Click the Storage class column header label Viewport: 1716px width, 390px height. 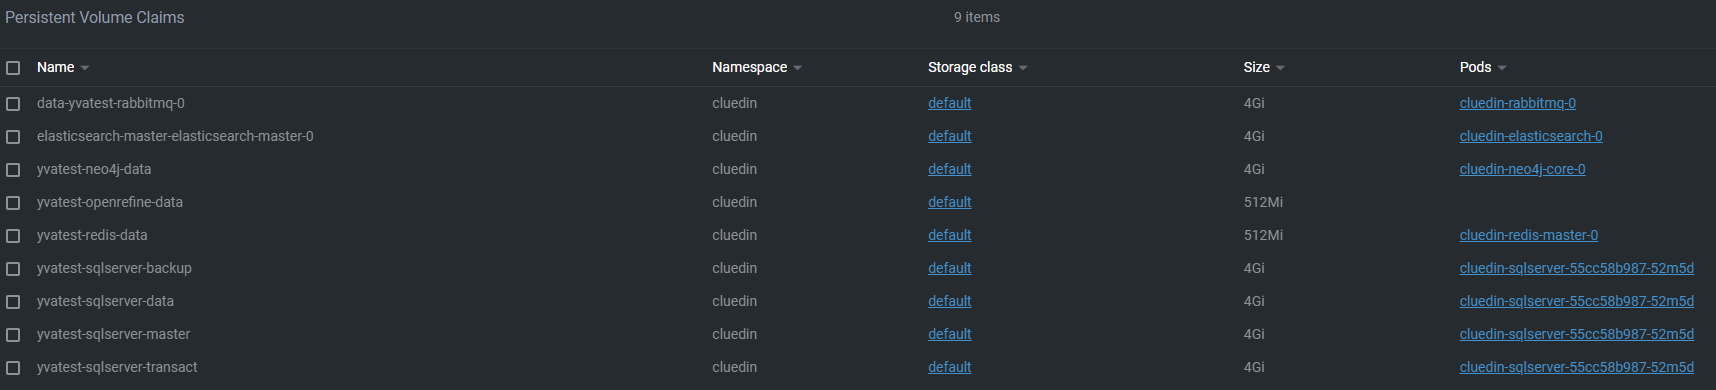pyautogui.click(x=970, y=67)
